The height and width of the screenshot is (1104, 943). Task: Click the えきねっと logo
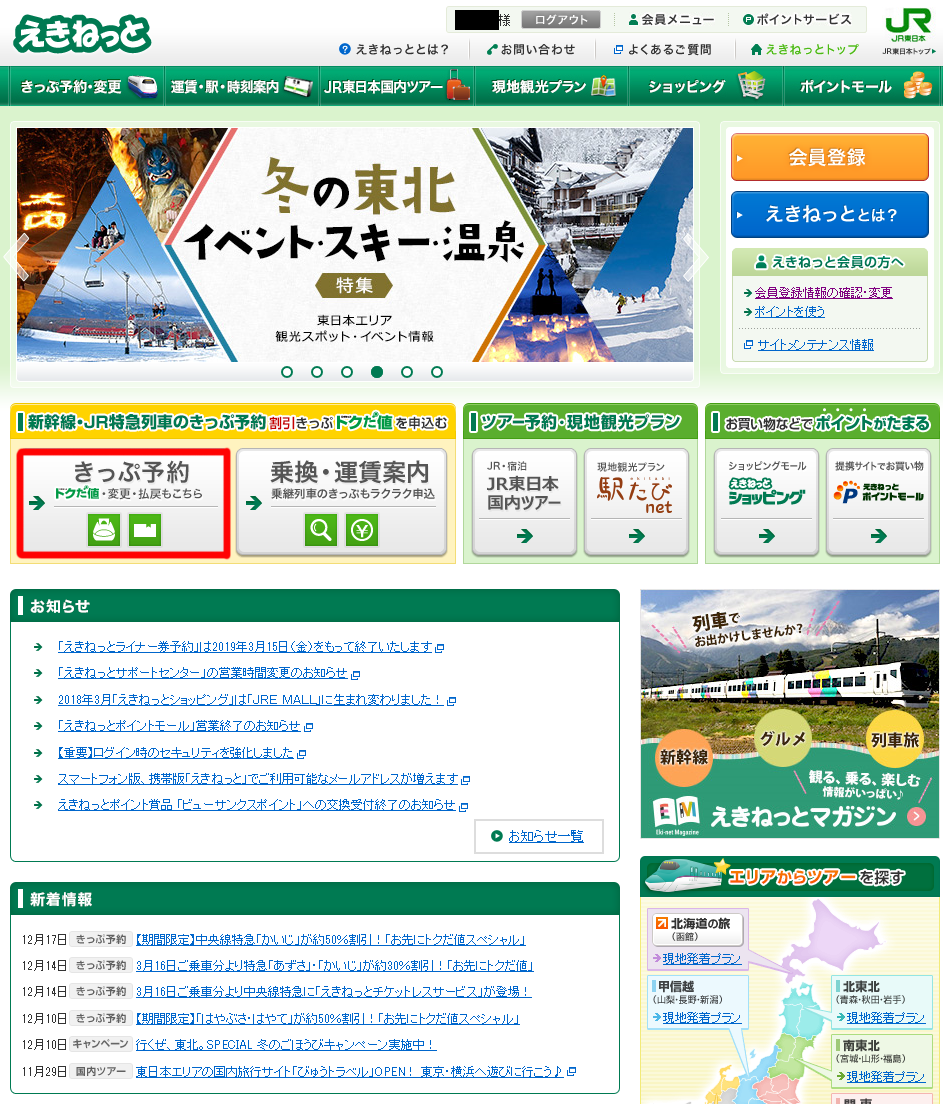point(82,34)
